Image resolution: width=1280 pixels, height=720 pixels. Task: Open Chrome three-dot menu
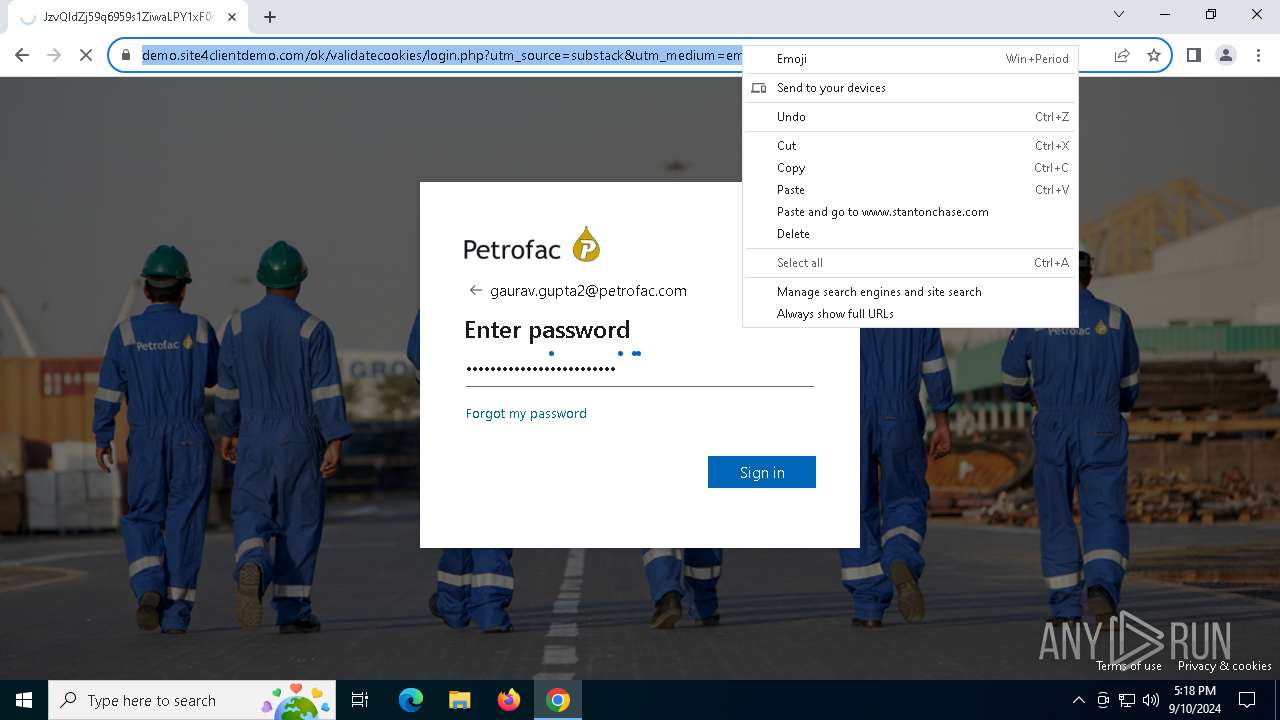pyautogui.click(x=1258, y=56)
